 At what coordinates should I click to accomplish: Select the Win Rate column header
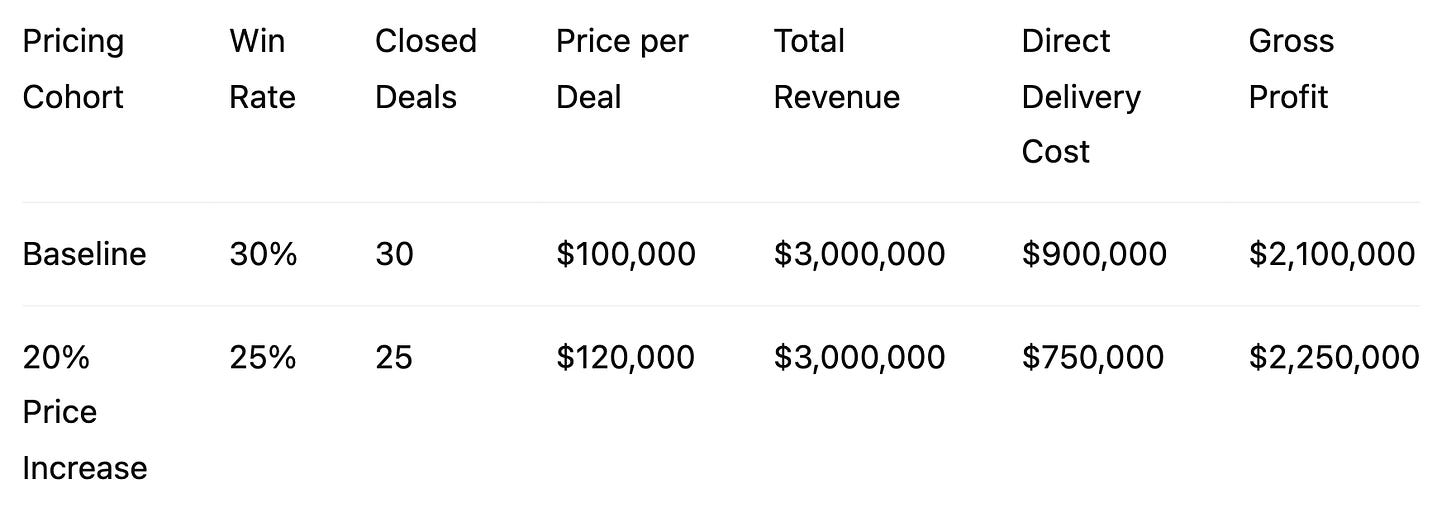[262, 69]
